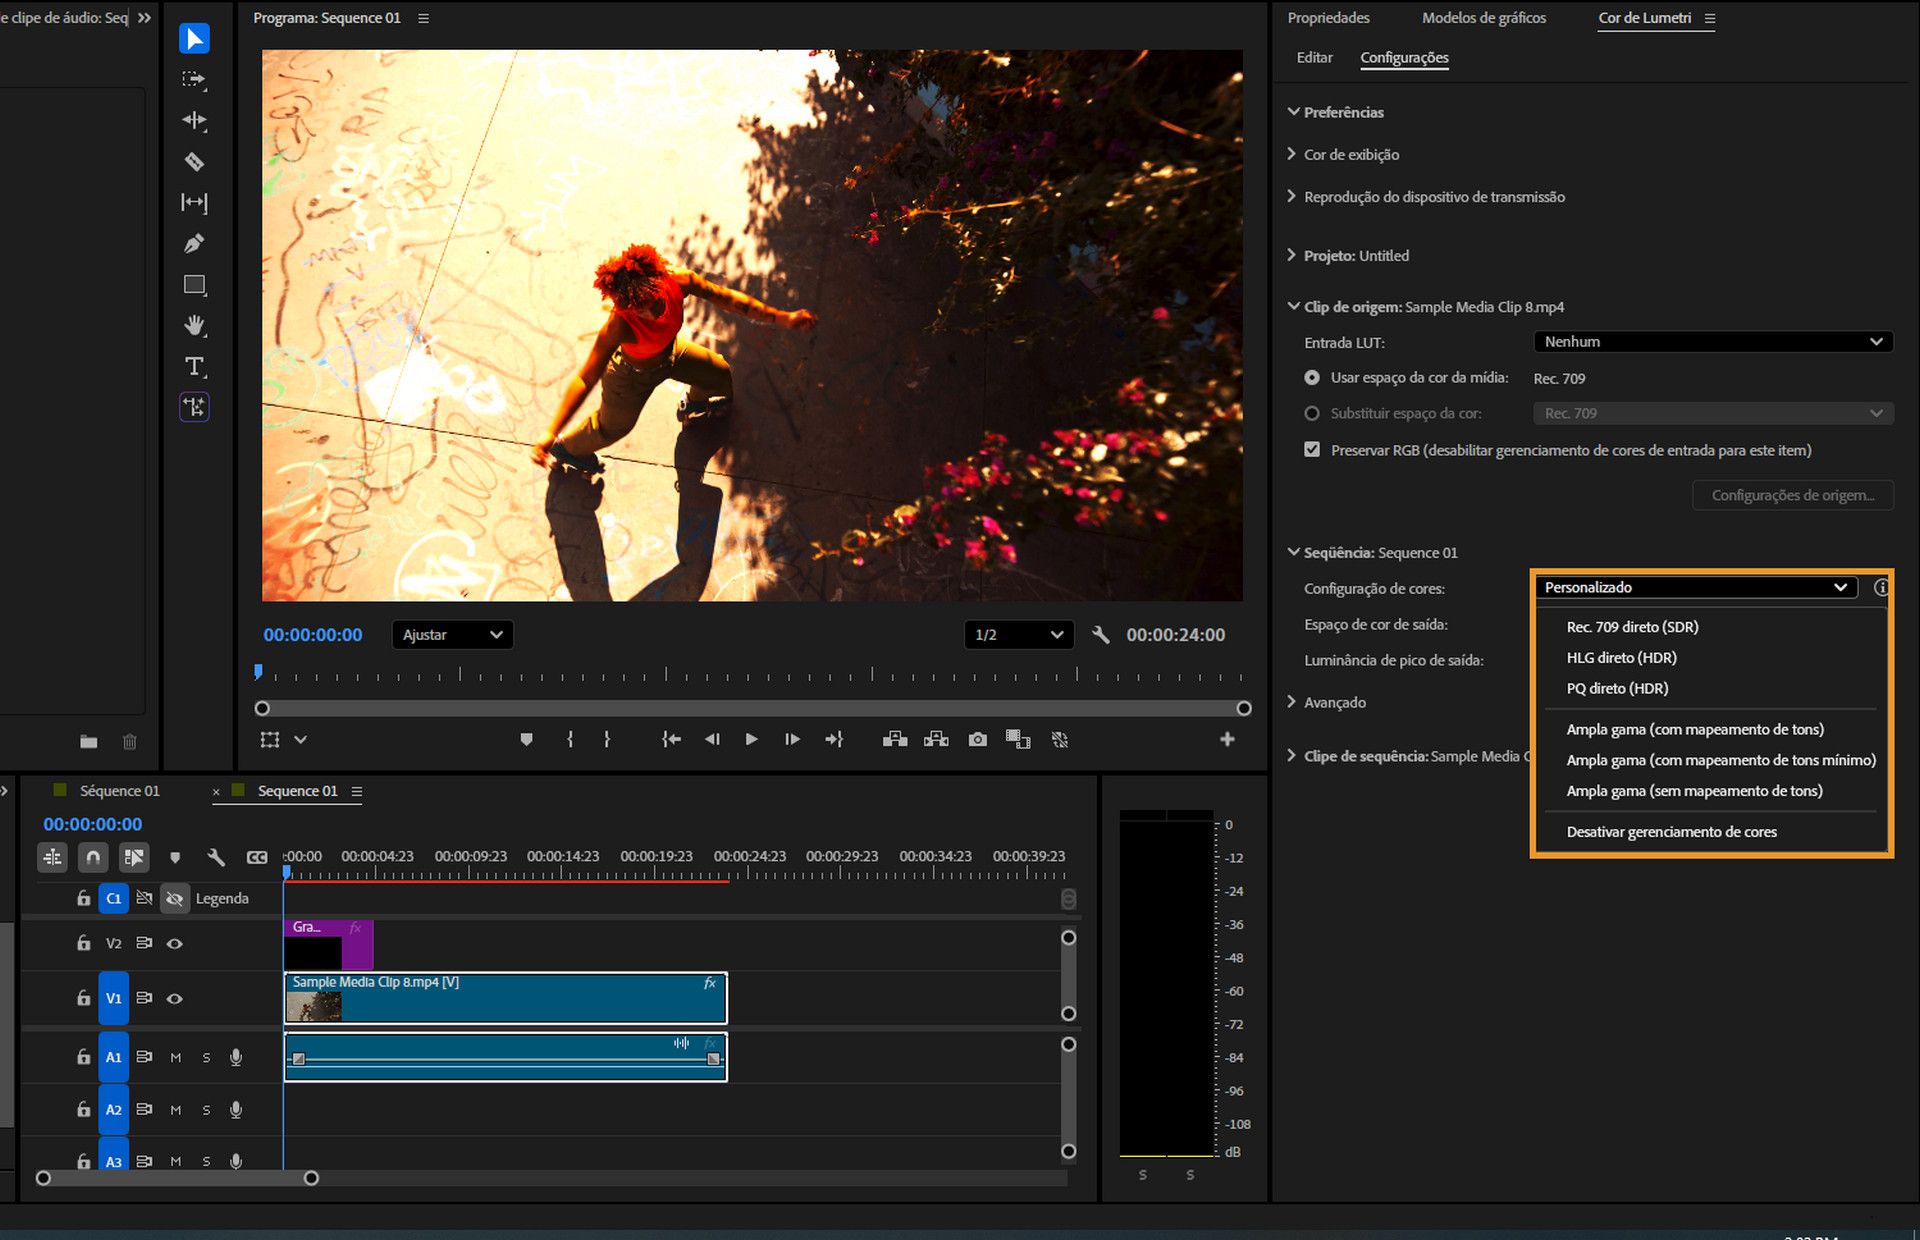
Task: Select the Type tool
Action: pyautogui.click(x=194, y=366)
